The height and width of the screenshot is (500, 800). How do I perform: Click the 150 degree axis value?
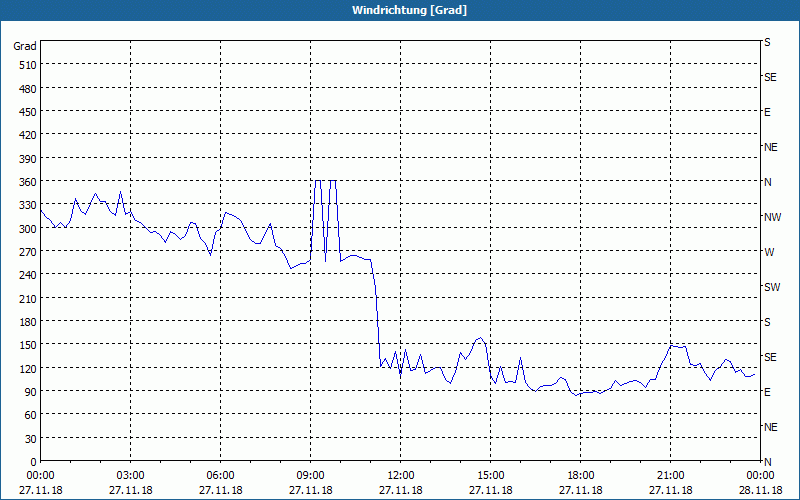(x=29, y=345)
